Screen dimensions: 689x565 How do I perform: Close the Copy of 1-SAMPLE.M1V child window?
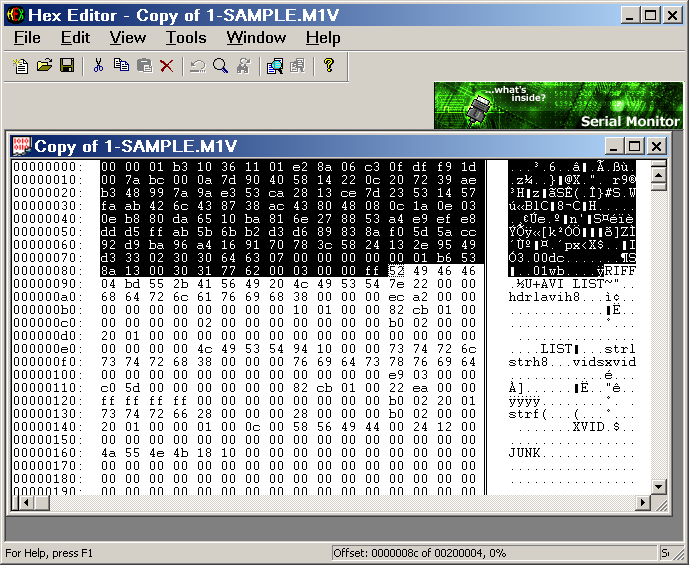(x=656, y=146)
